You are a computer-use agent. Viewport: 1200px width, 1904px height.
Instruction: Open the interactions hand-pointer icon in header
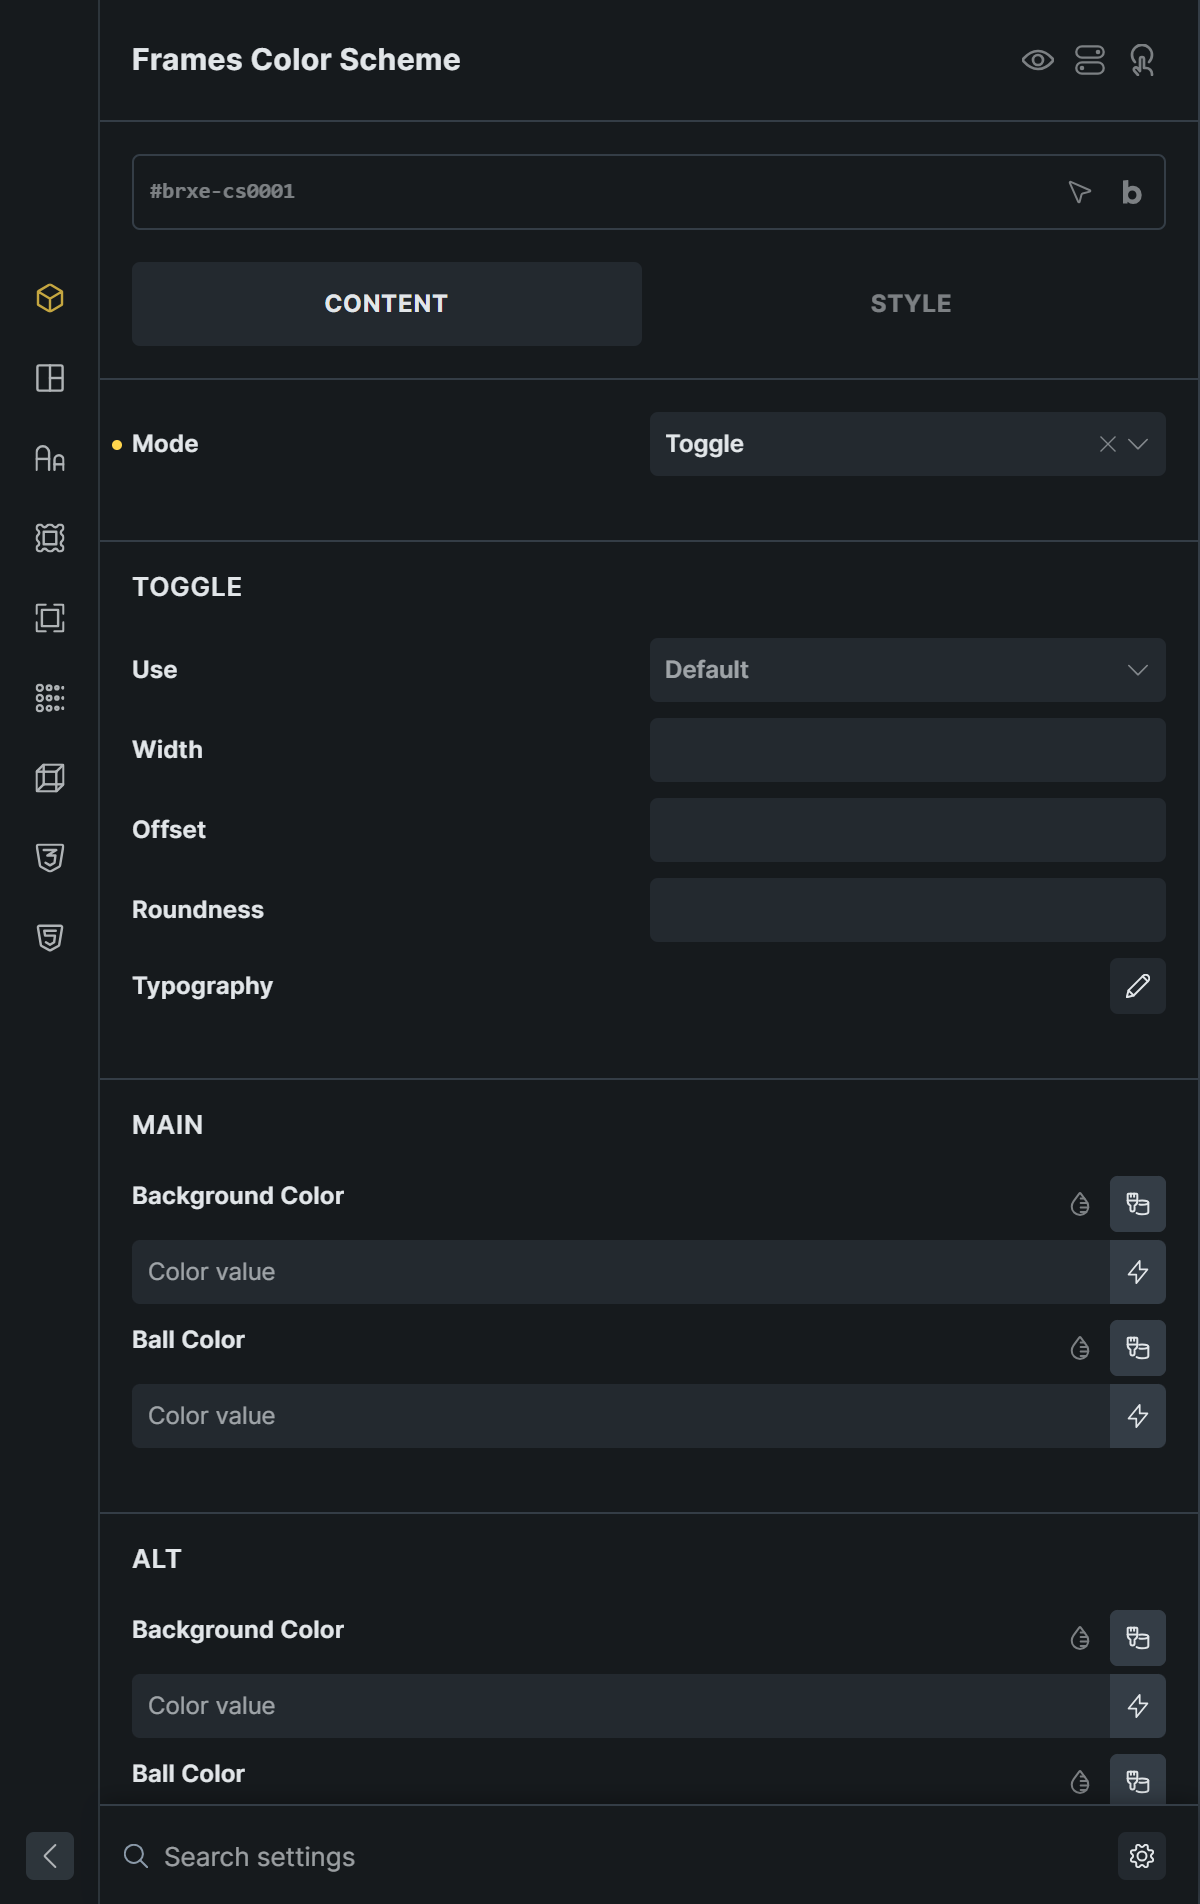coord(1142,60)
